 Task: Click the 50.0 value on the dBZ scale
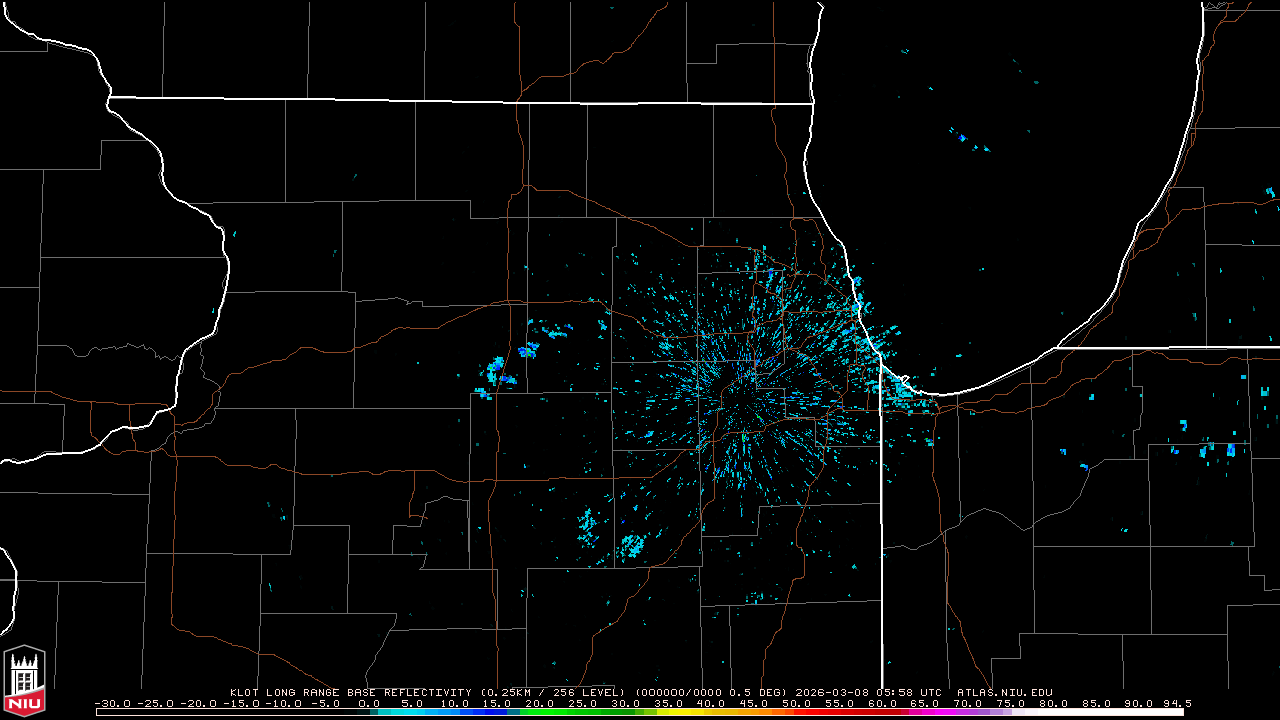pyautogui.click(x=797, y=703)
